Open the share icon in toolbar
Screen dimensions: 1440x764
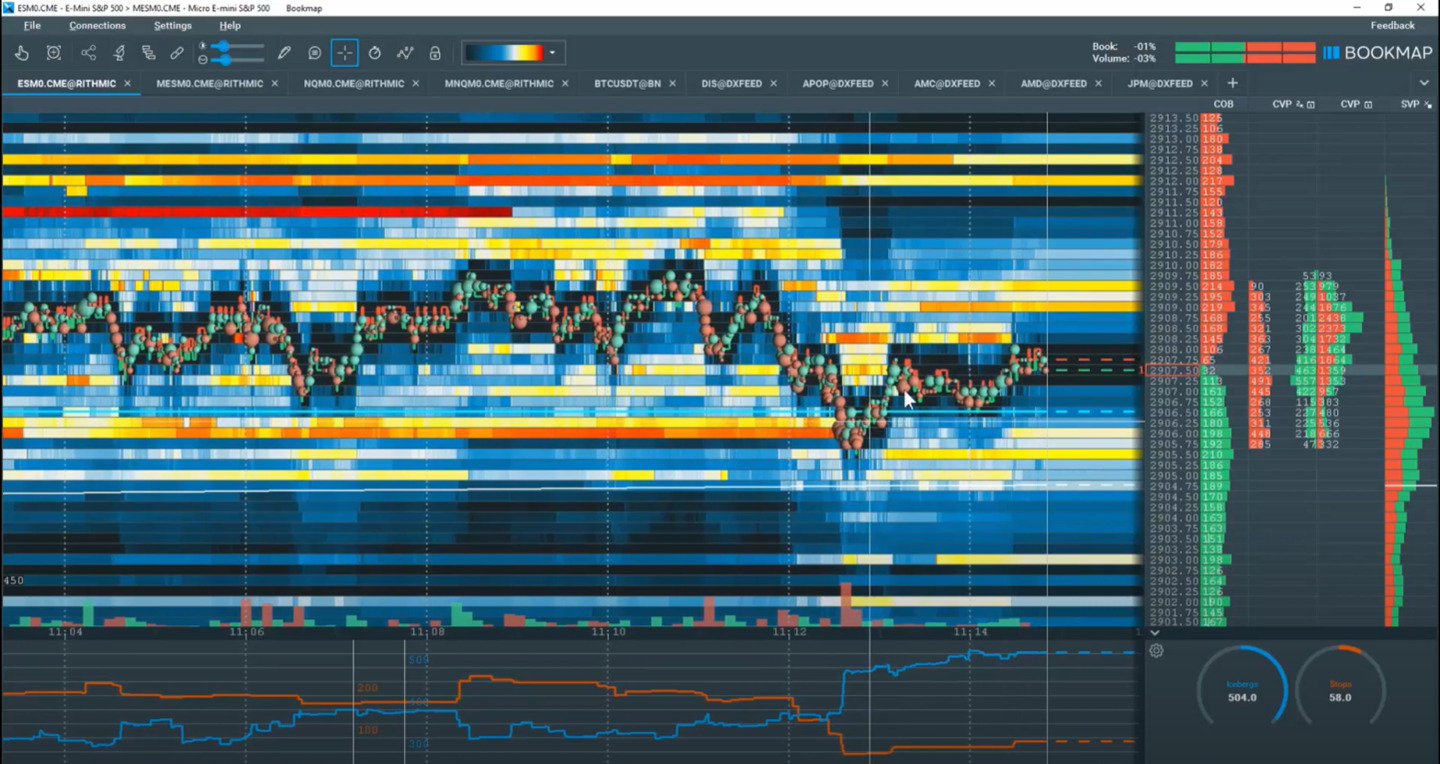click(x=88, y=53)
